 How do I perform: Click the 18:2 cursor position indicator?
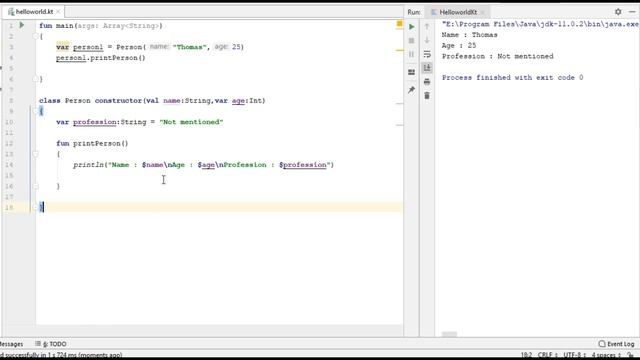(x=526, y=355)
